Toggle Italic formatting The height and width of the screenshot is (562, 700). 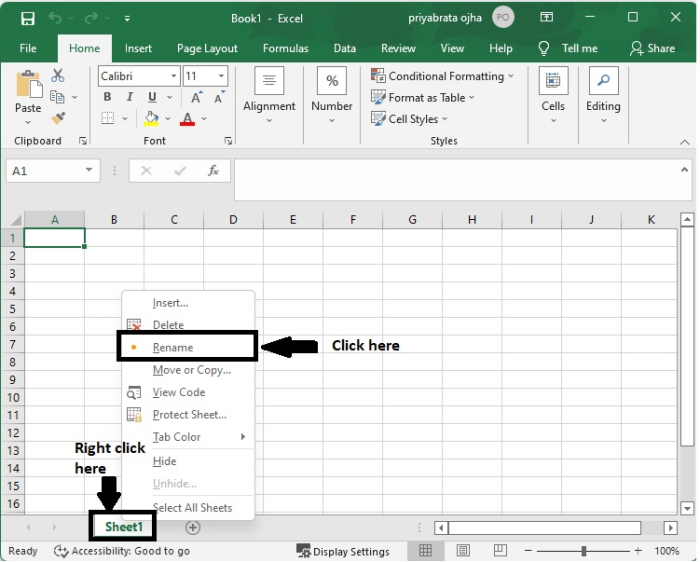pos(130,97)
